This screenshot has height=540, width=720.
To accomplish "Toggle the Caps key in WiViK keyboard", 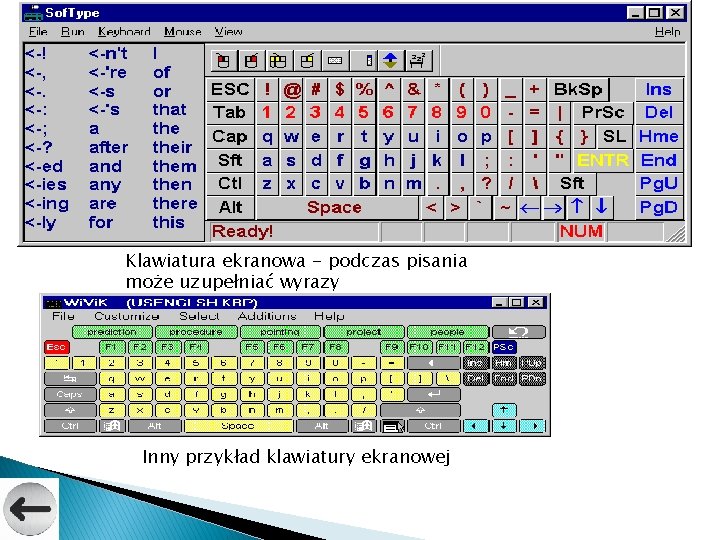I will point(70,394).
